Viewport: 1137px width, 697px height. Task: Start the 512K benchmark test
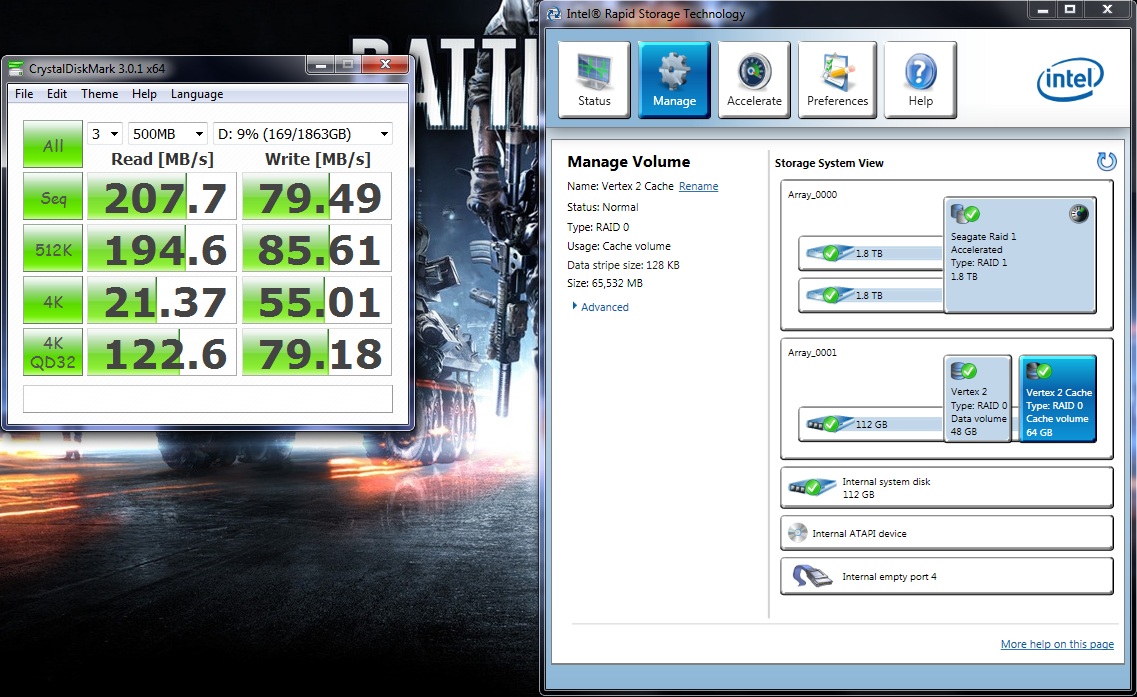(x=53, y=249)
